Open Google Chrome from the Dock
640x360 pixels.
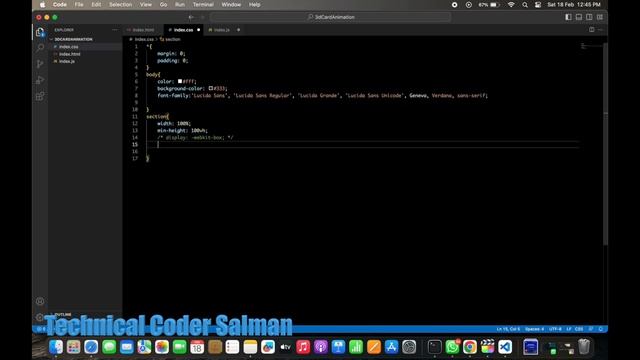(x=470, y=347)
